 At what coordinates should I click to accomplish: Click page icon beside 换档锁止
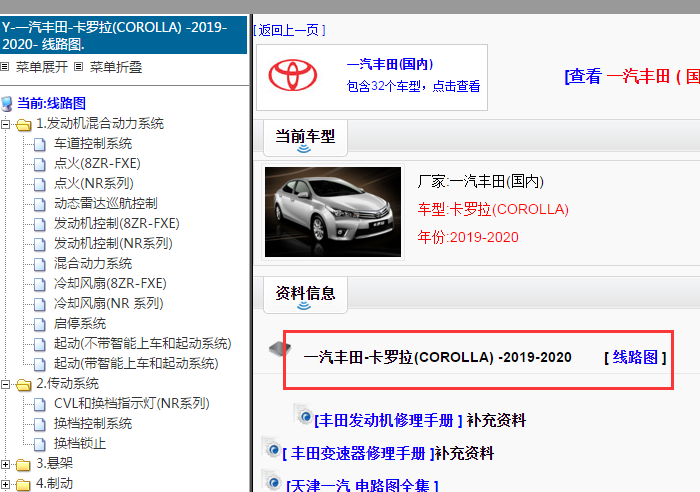(40, 445)
